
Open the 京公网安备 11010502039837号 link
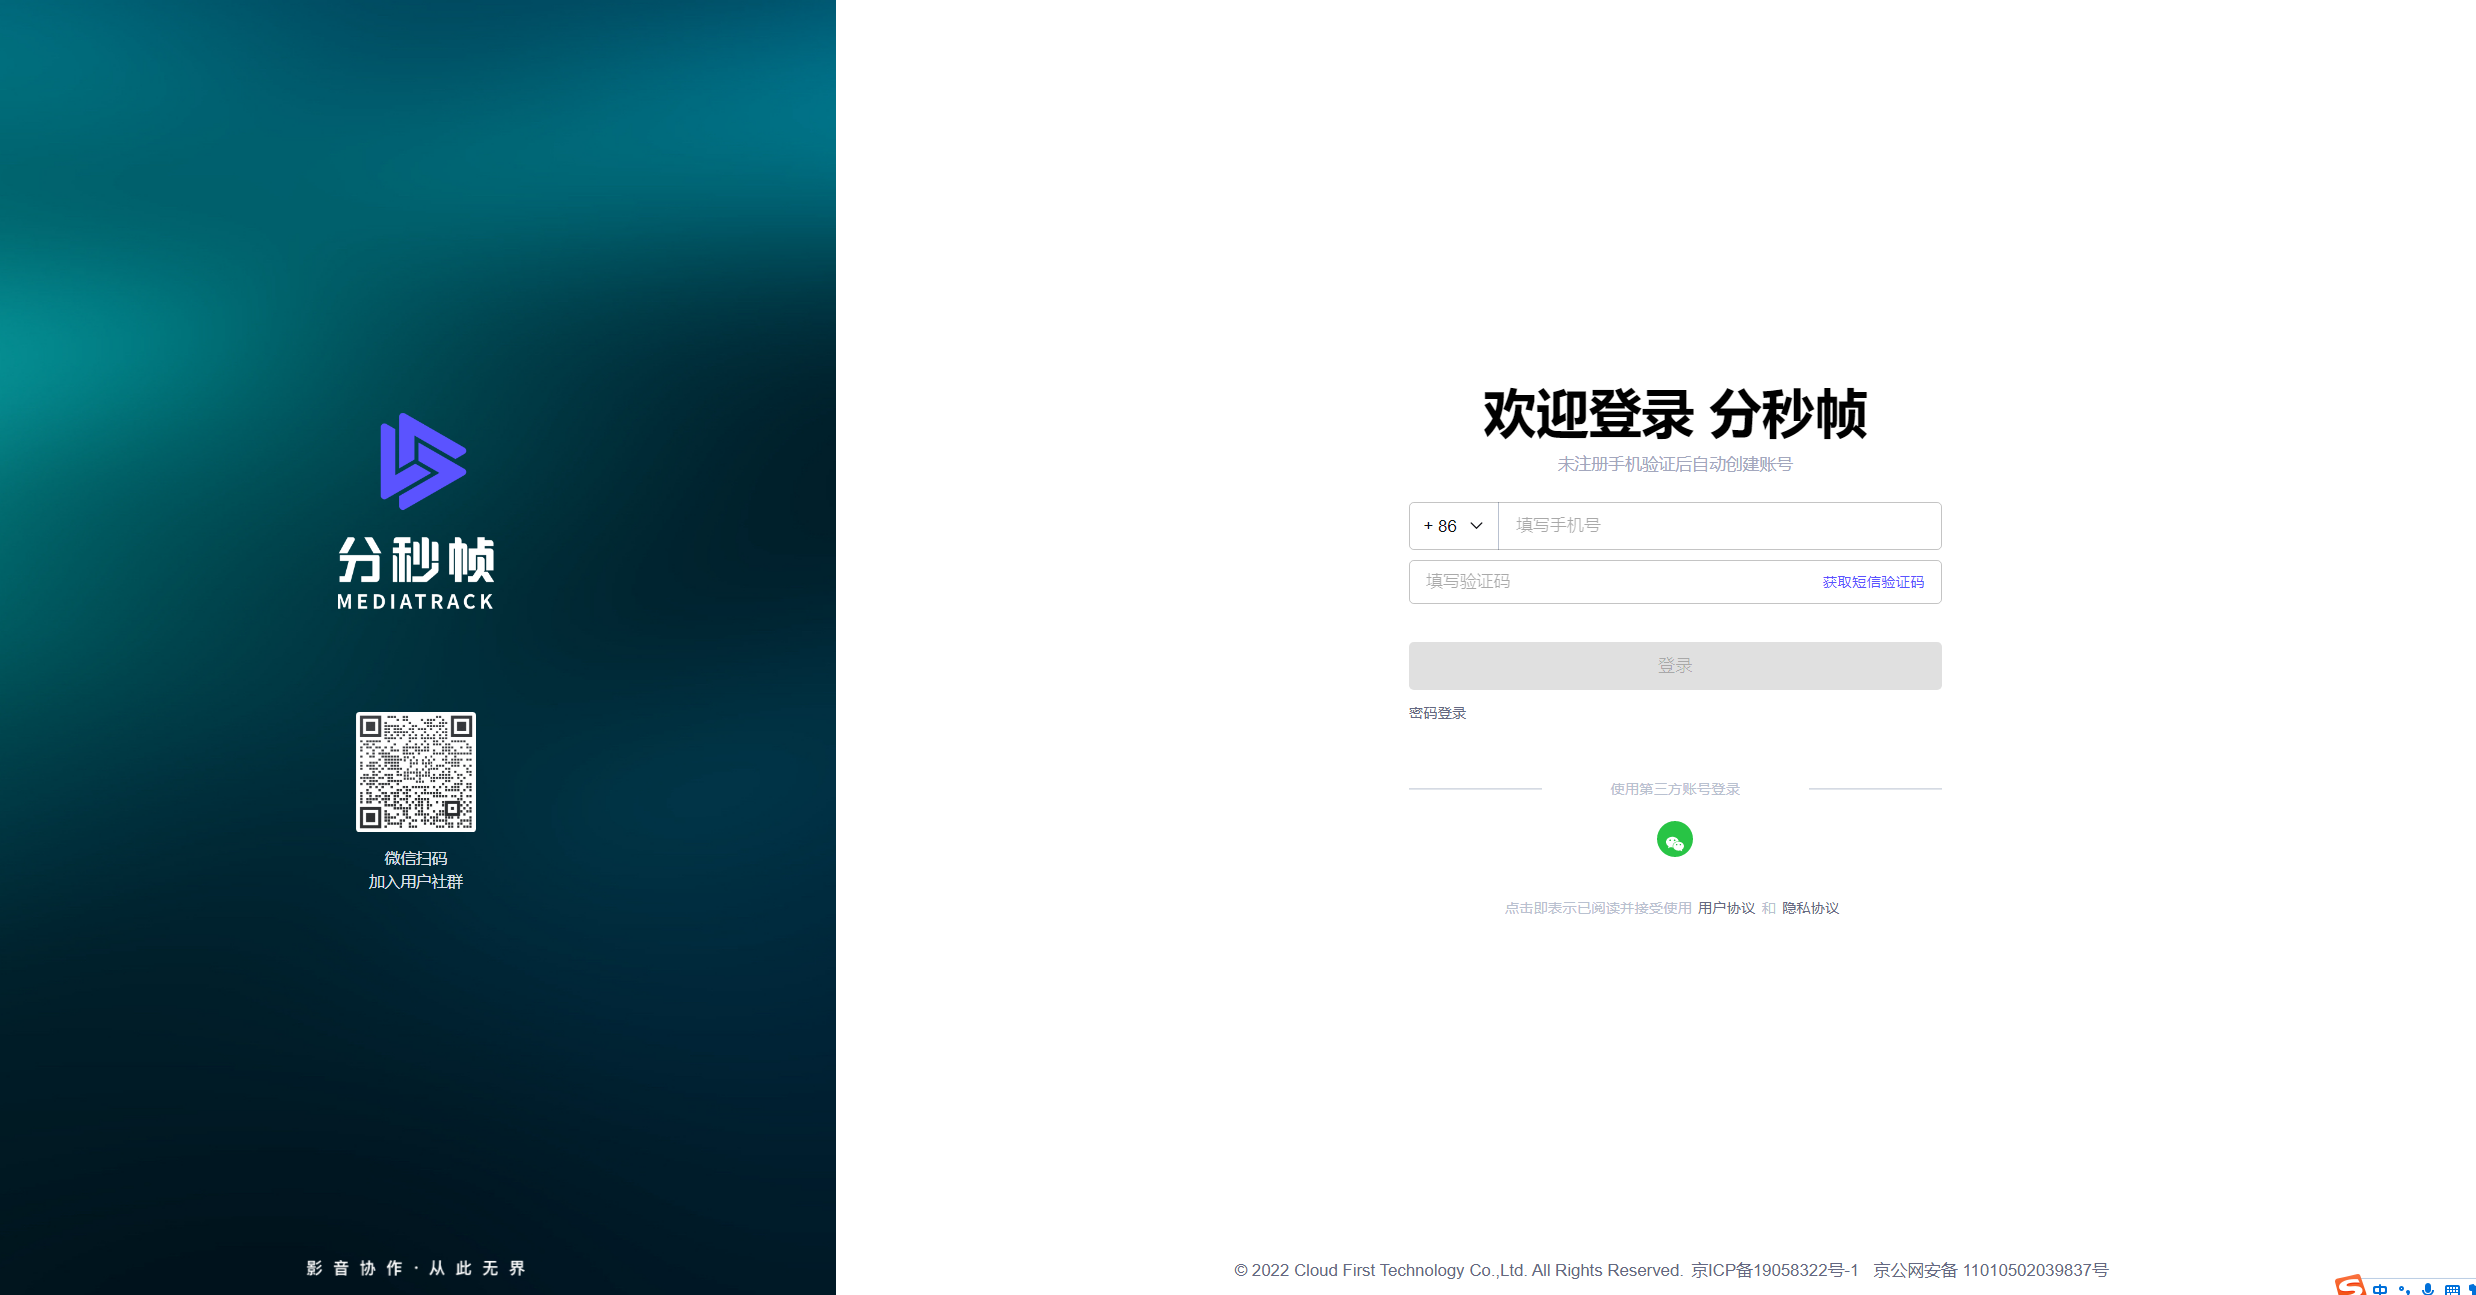coord(1990,1270)
